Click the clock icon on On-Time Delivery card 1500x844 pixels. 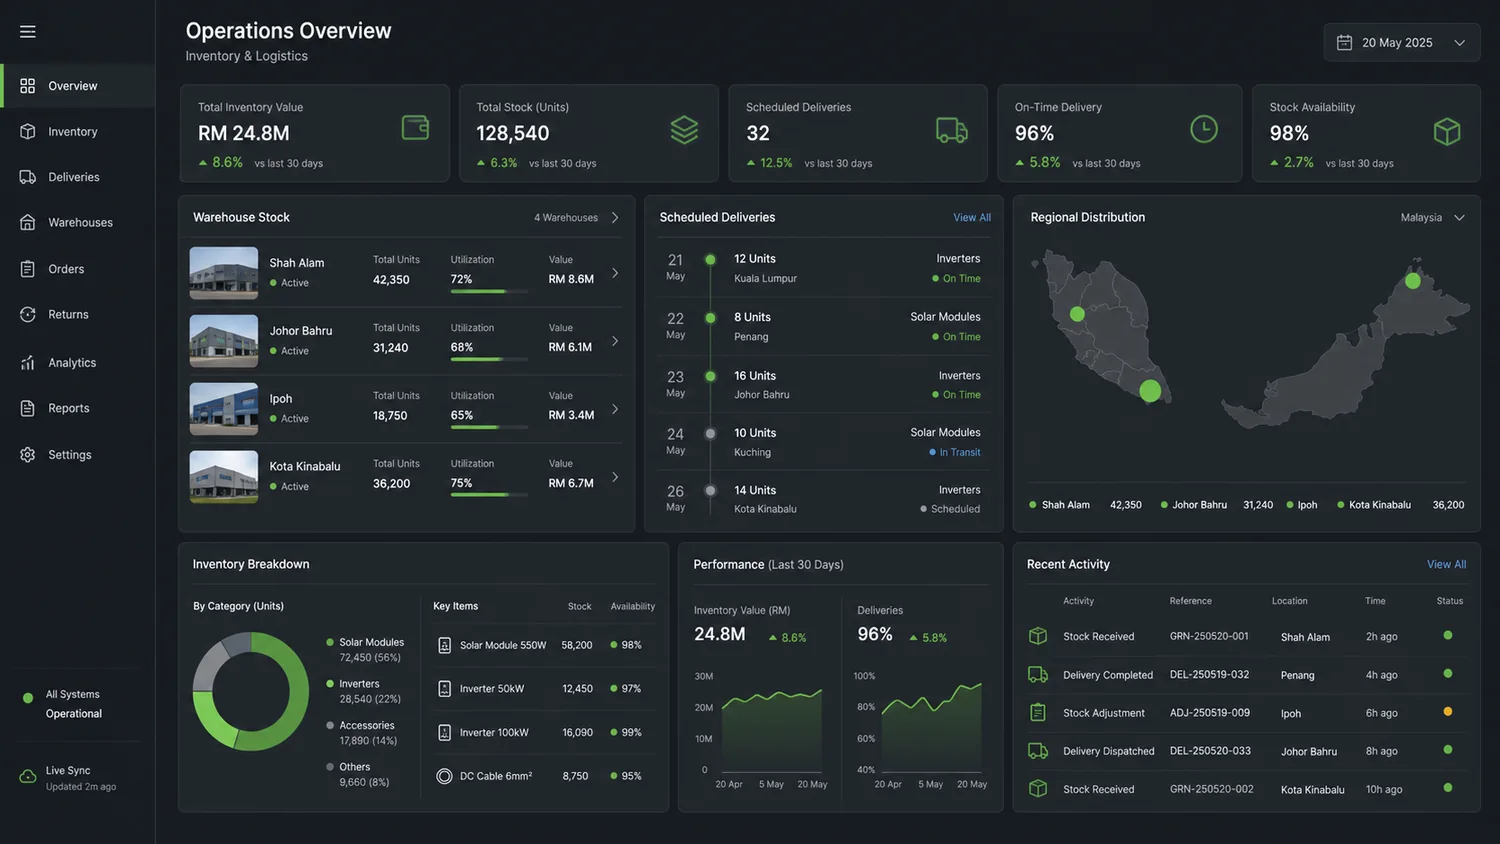click(1204, 129)
